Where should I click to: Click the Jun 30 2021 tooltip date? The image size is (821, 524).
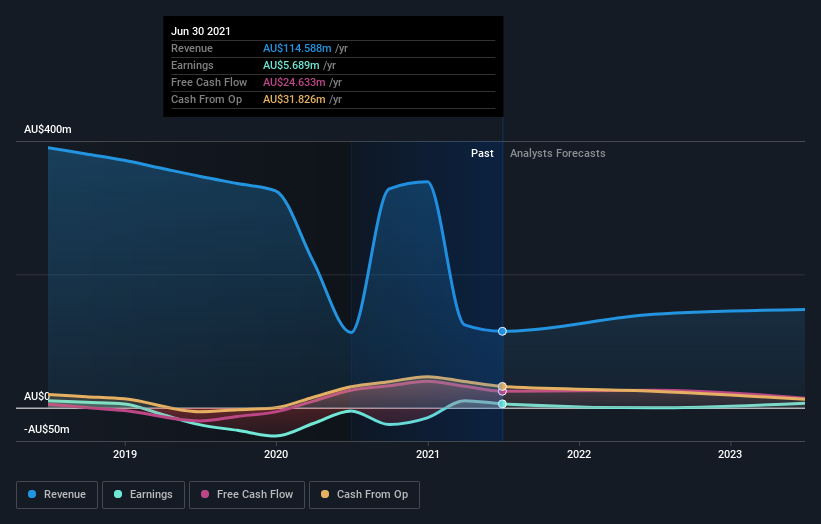pyautogui.click(x=201, y=31)
